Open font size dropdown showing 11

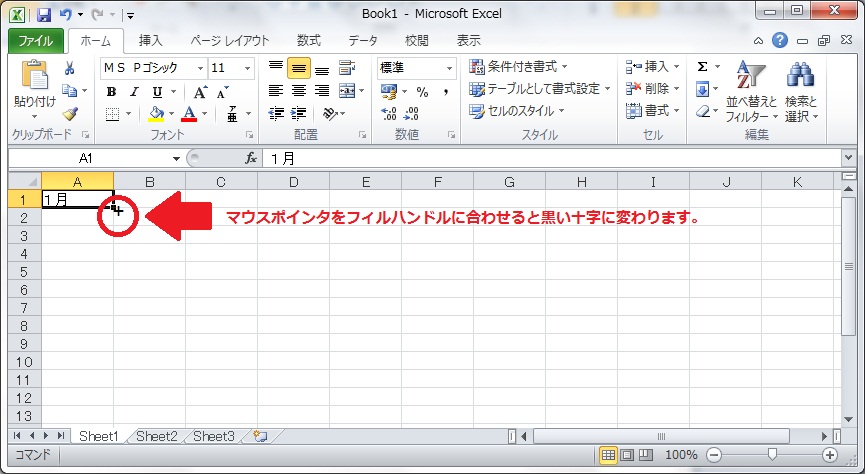coord(248,68)
